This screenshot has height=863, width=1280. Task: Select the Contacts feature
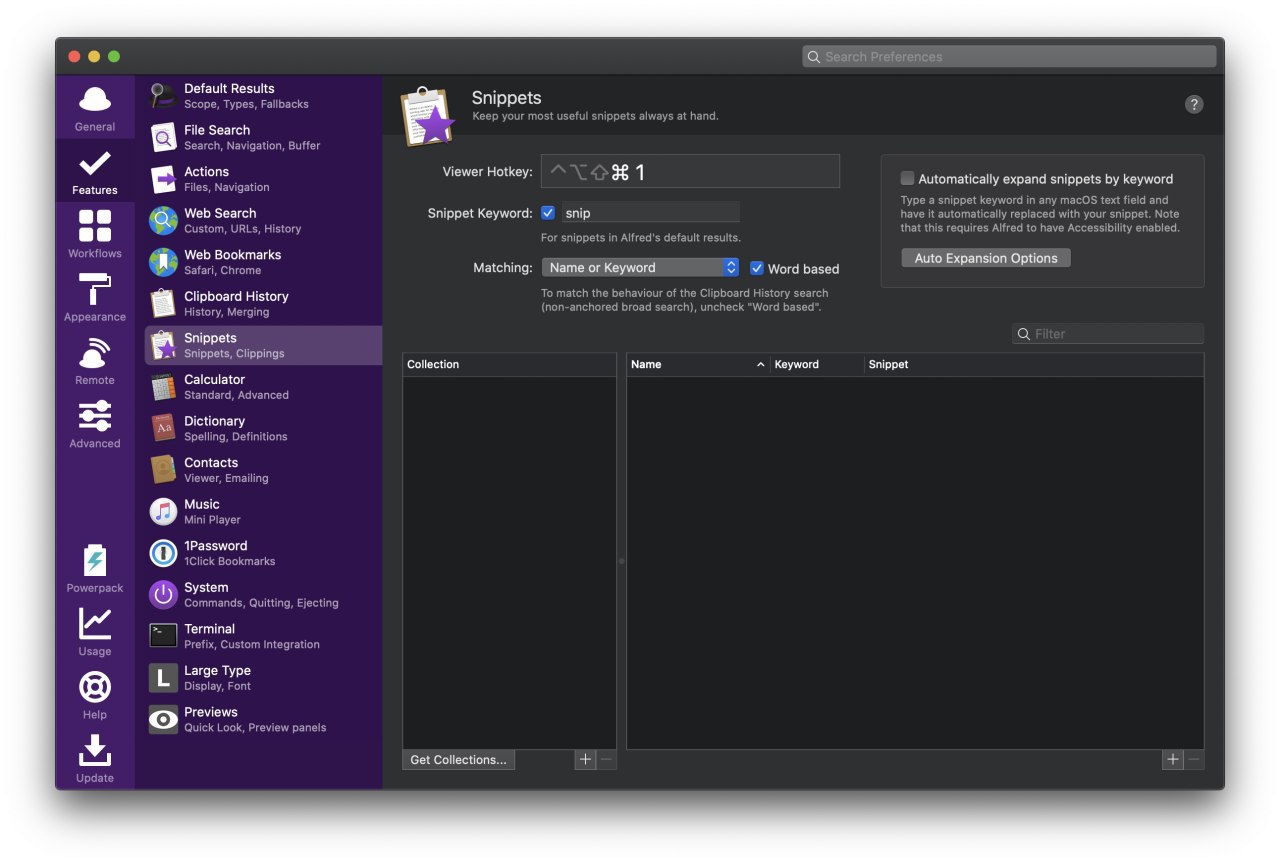click(x=263, y=470)
